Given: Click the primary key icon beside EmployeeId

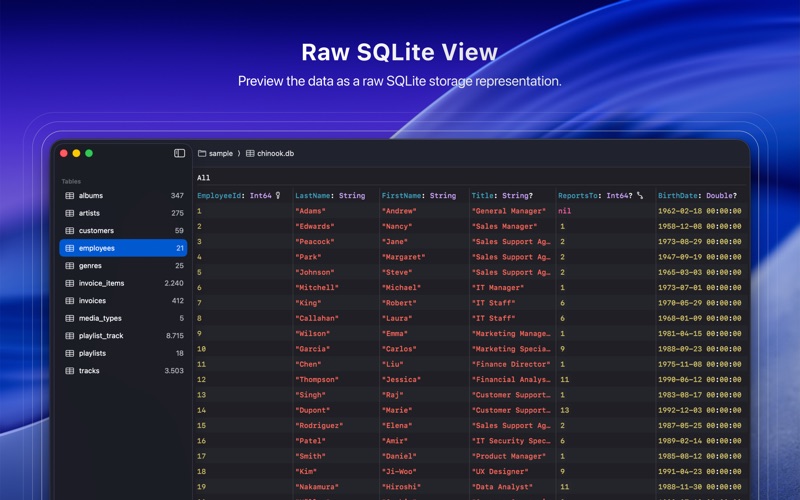Looking at the screenshot, I should click(x=278, y=195).
